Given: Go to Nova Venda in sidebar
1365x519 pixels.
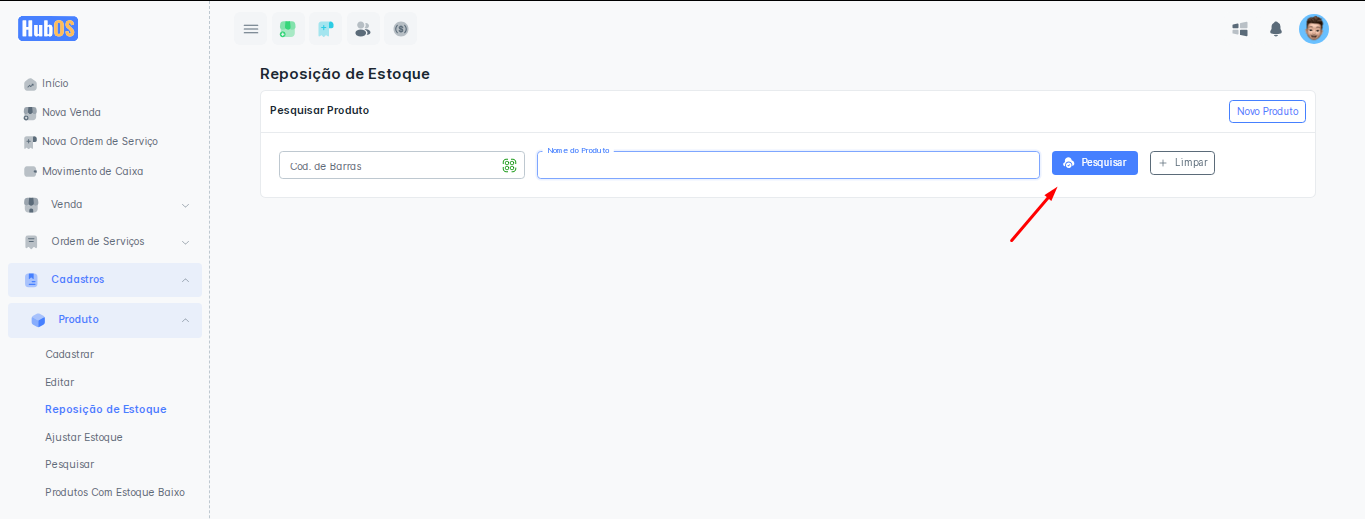Looking at the screenshot, I should (x=71, y=113).
